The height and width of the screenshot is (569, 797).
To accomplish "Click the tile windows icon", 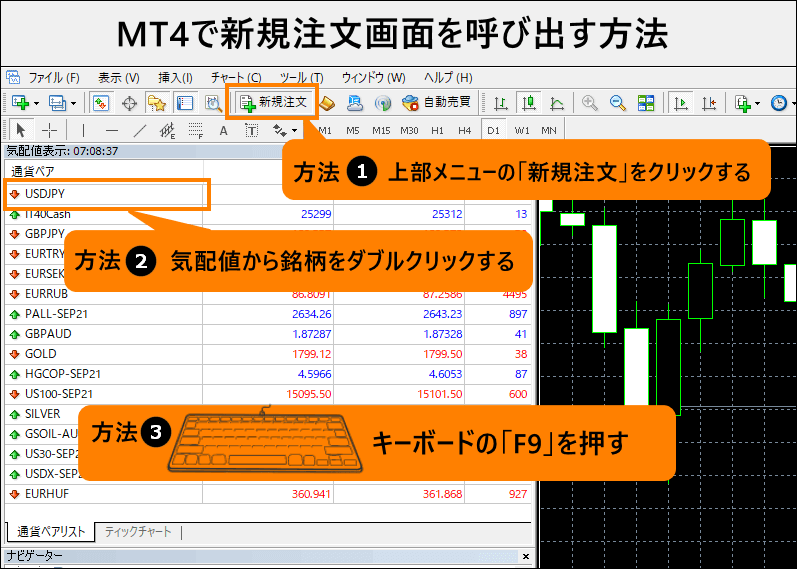I will 646,103.
